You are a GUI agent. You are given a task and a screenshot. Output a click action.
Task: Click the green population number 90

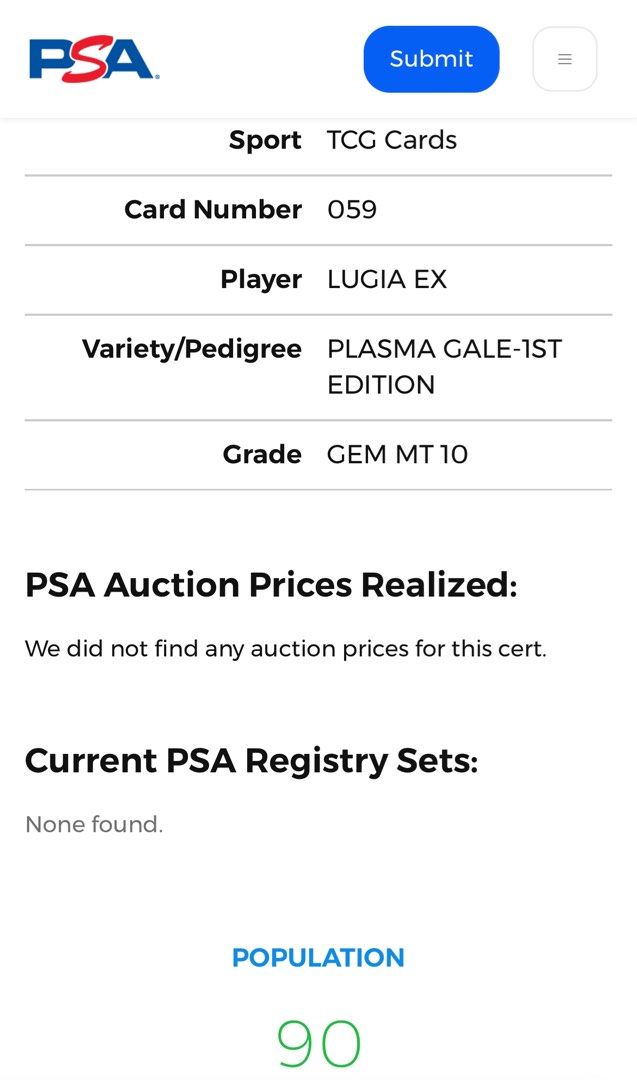(x=318, y=1044)
